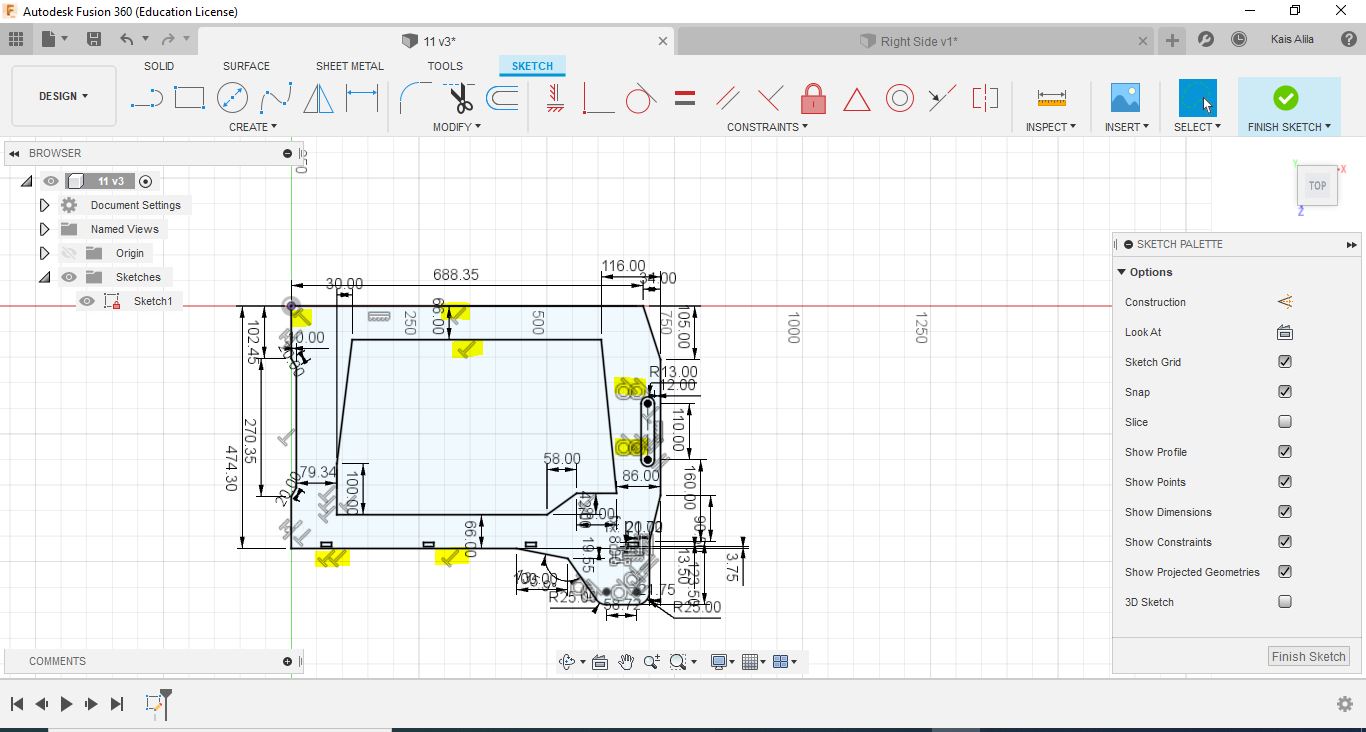Click the Orbit navigation tool
The width and height of the screenshot is (1366, 732).
coord(567,661)
